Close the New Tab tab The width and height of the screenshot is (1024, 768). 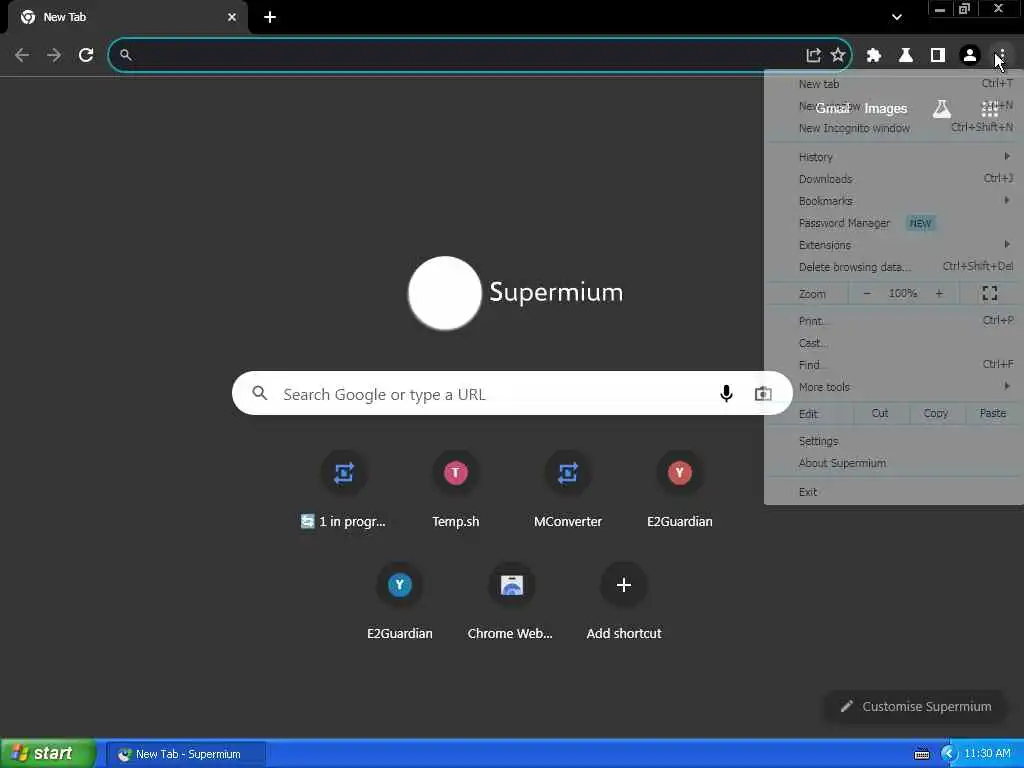(232, 17)
